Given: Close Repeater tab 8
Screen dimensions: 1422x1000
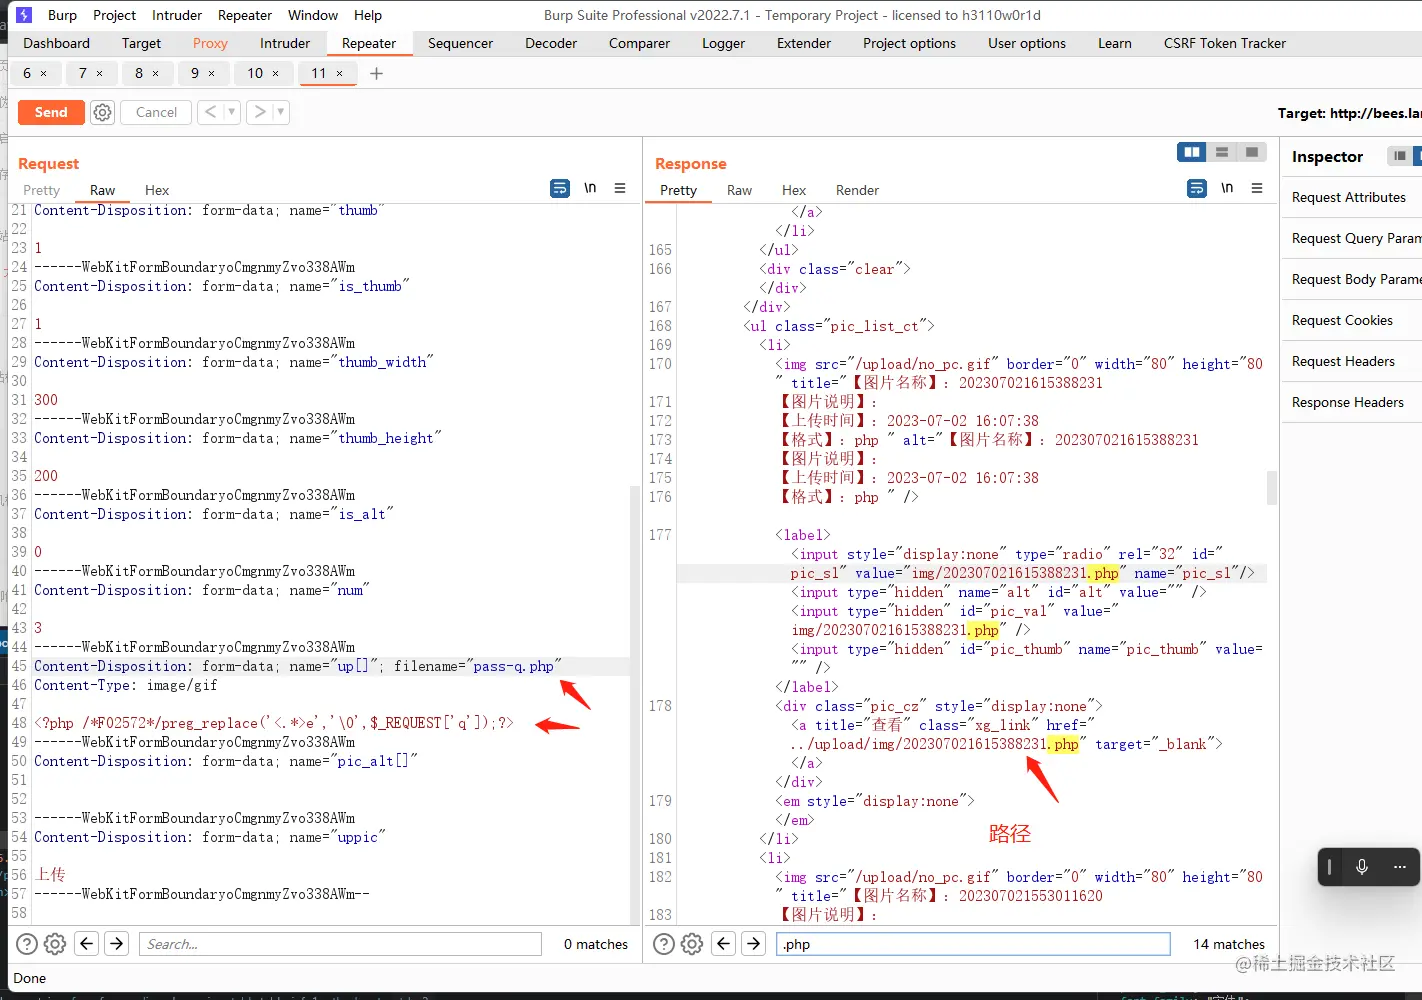Looking at the screenshot, I should 155,73.
